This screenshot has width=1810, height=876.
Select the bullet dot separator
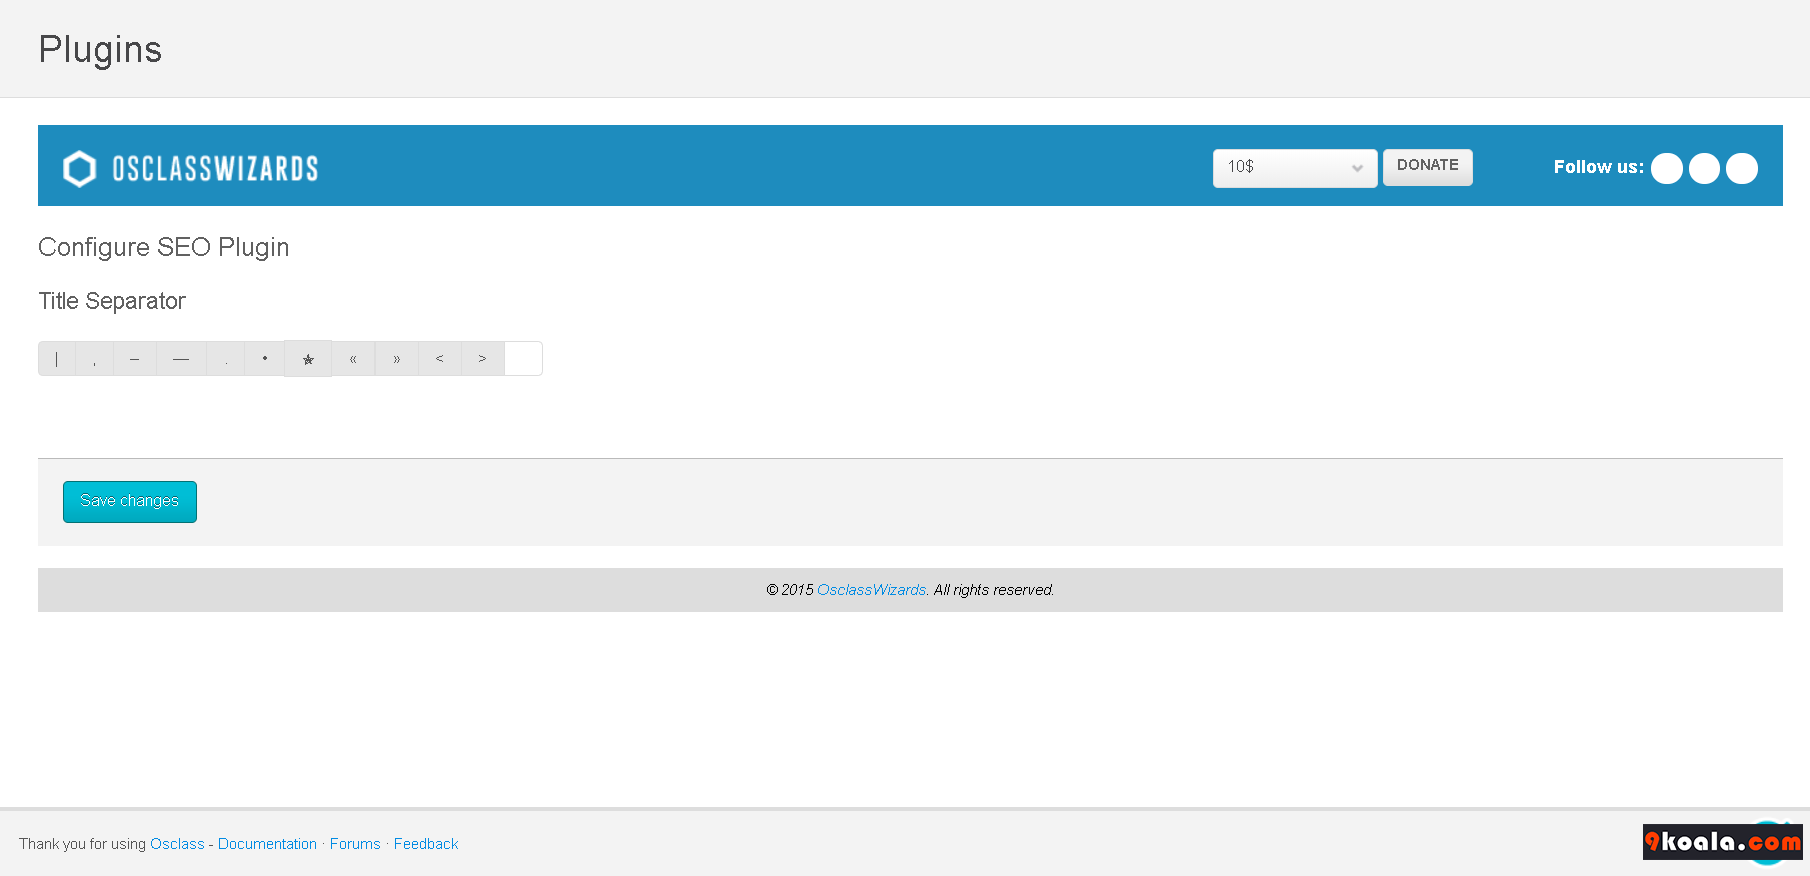coord(265,359)
